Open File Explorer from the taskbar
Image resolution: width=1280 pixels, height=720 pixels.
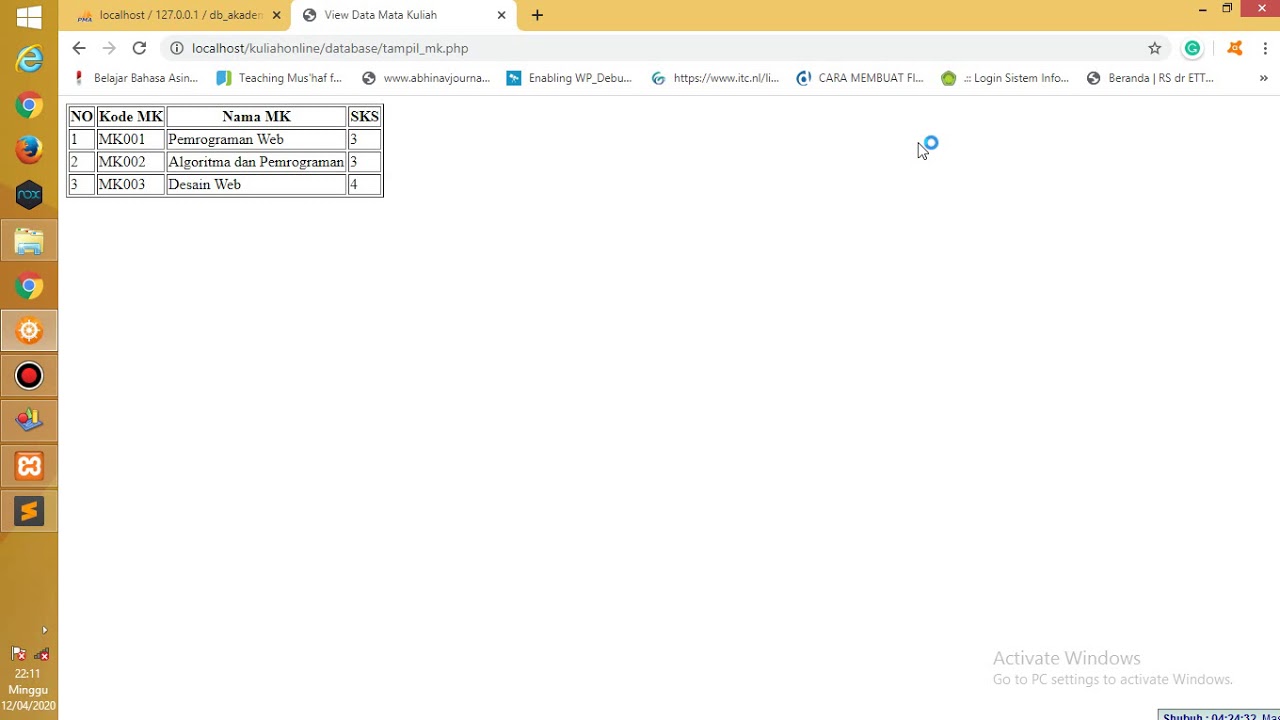tap(29, 241)
